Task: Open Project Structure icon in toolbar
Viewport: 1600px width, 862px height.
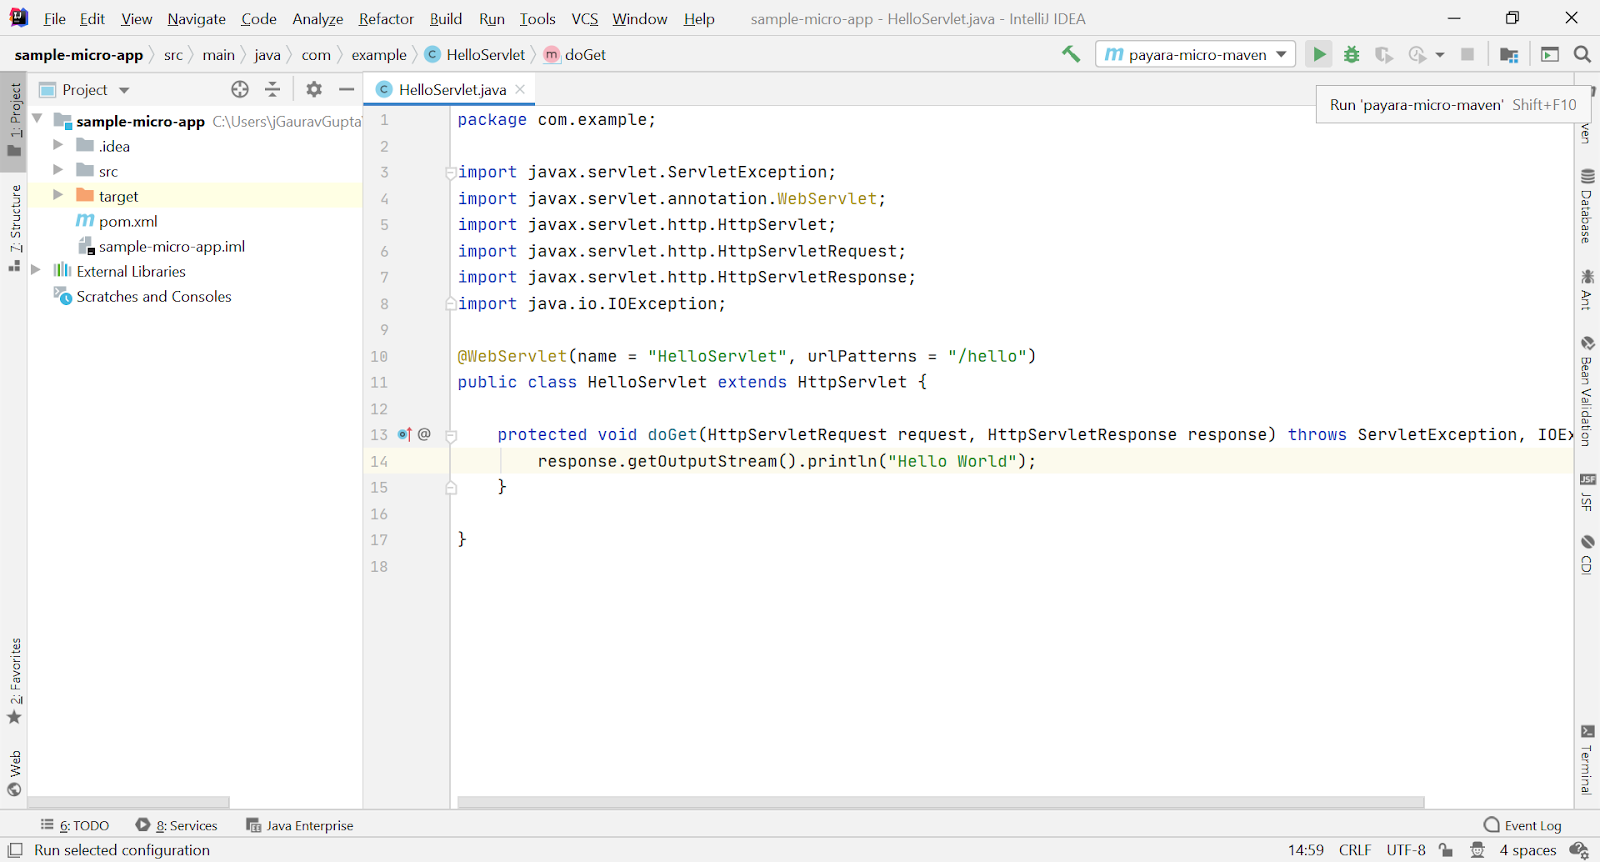Action: tap(1509, 54)
